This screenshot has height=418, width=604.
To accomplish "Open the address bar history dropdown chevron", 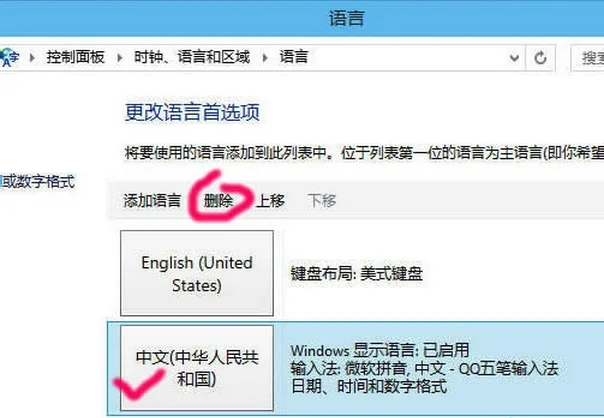I will (x=514, y=58).
